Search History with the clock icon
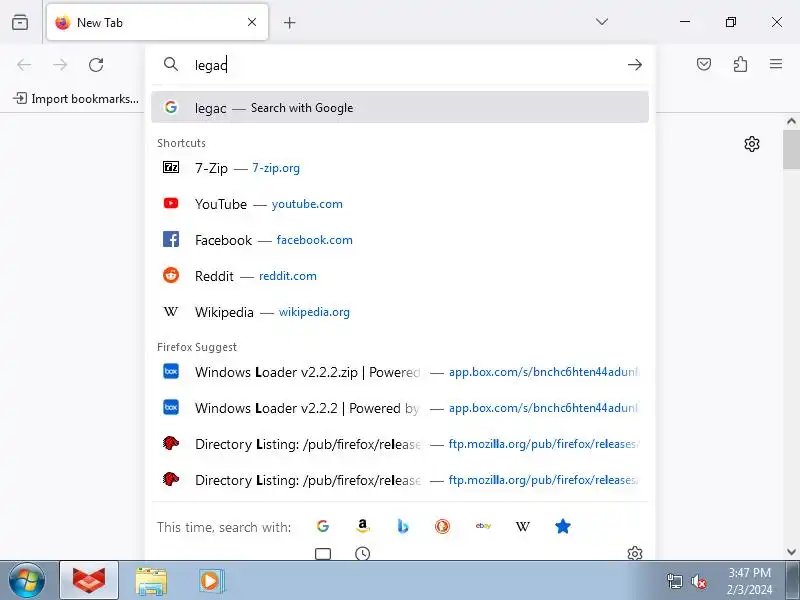The width and height of the screenshot is (800, 600). (363, 554)
